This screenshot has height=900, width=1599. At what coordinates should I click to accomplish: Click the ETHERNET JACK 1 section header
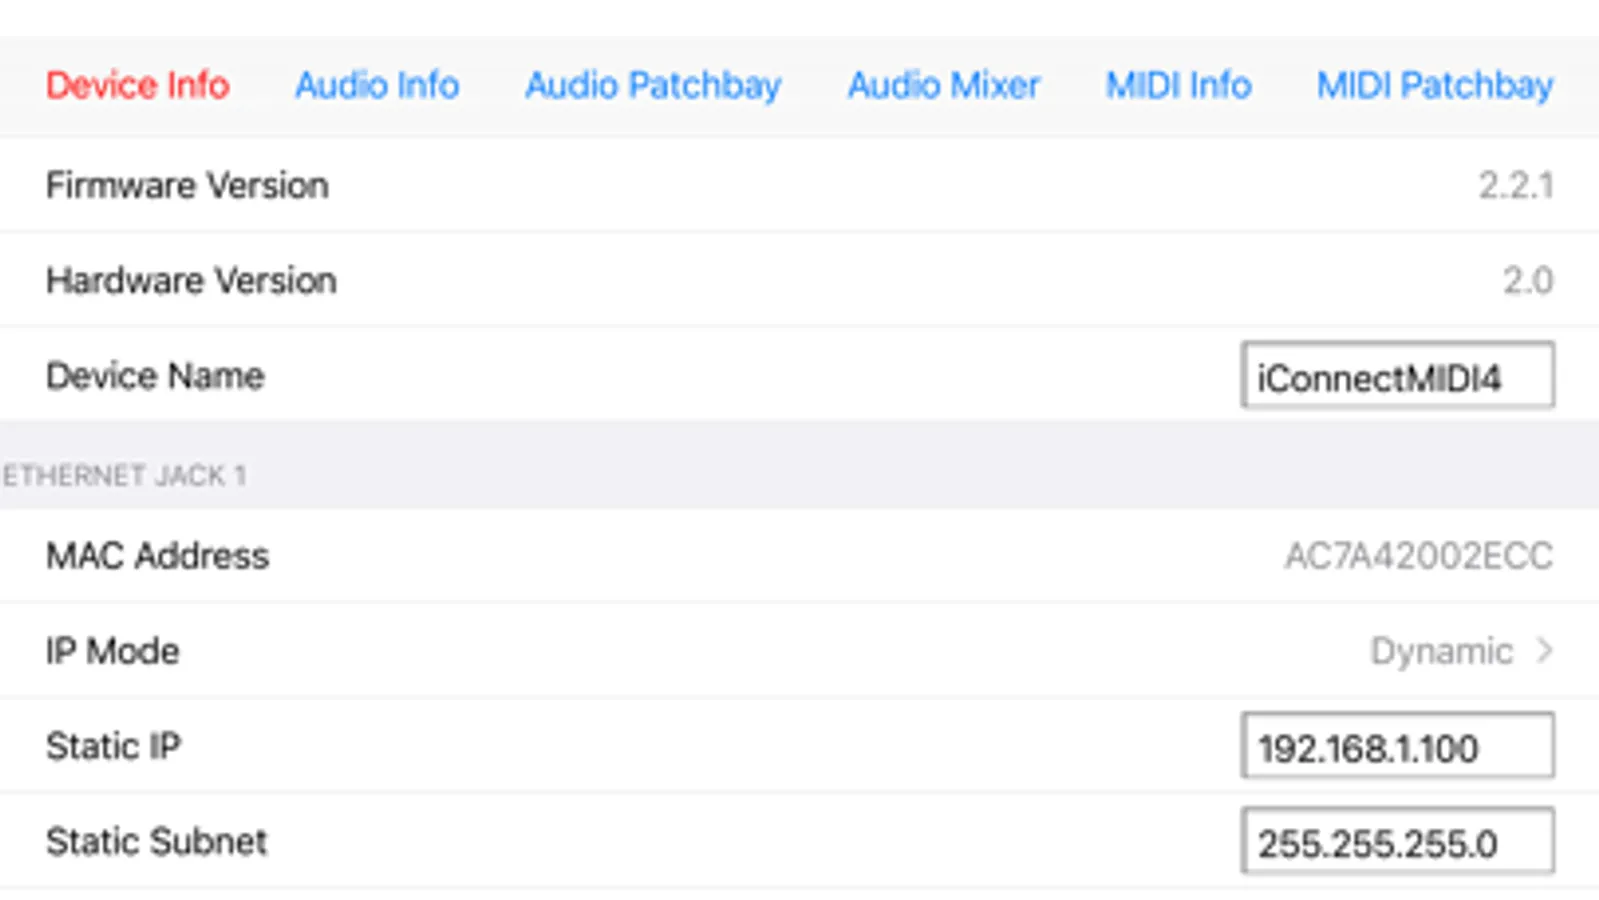tap(125, 475)
